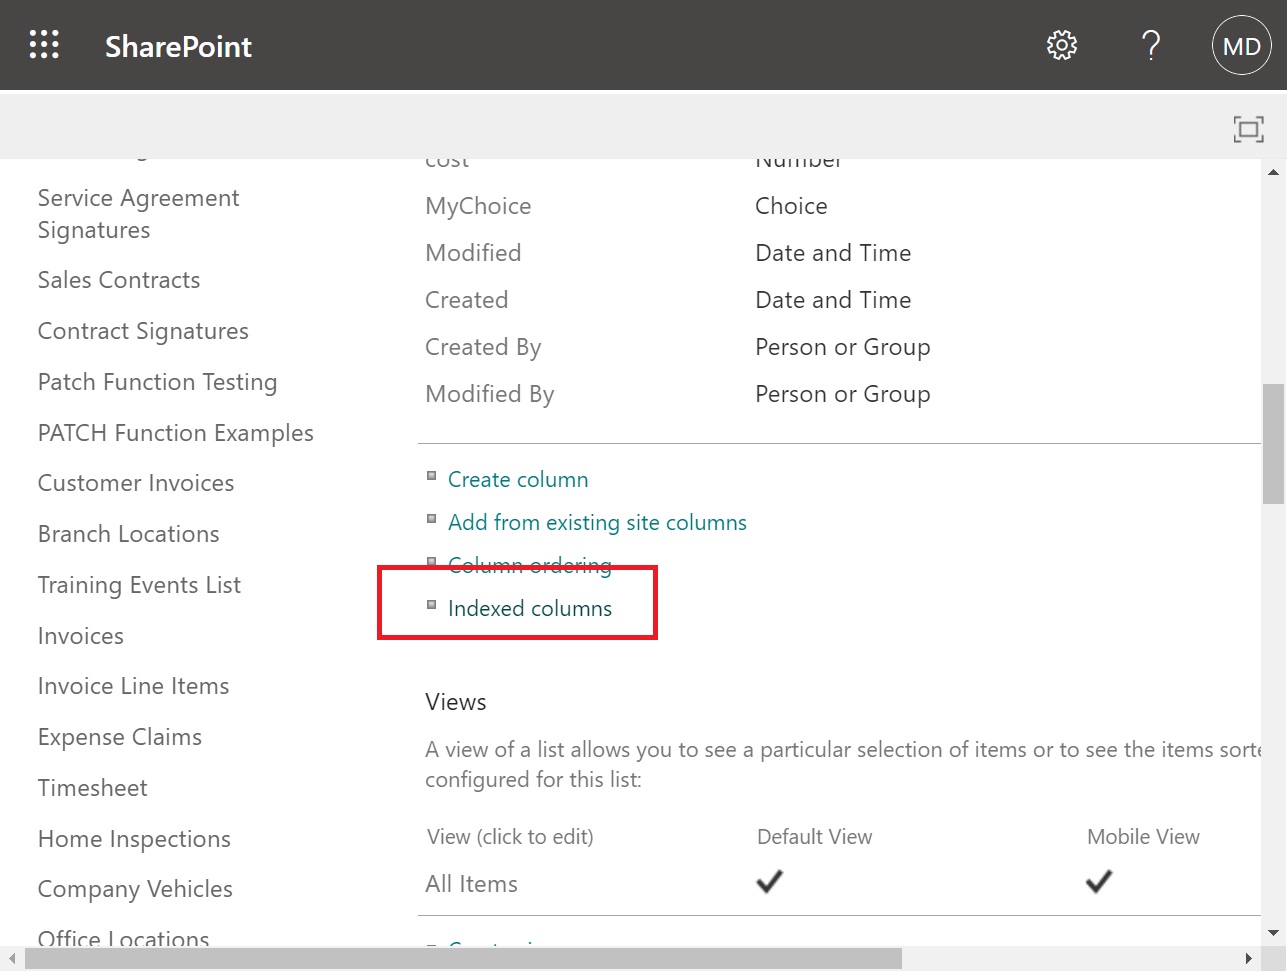The height and width of the screenshot is (972, 1287).
Task: Enter focus mode using the expand icon
Action: click(x=1248, y=128)
